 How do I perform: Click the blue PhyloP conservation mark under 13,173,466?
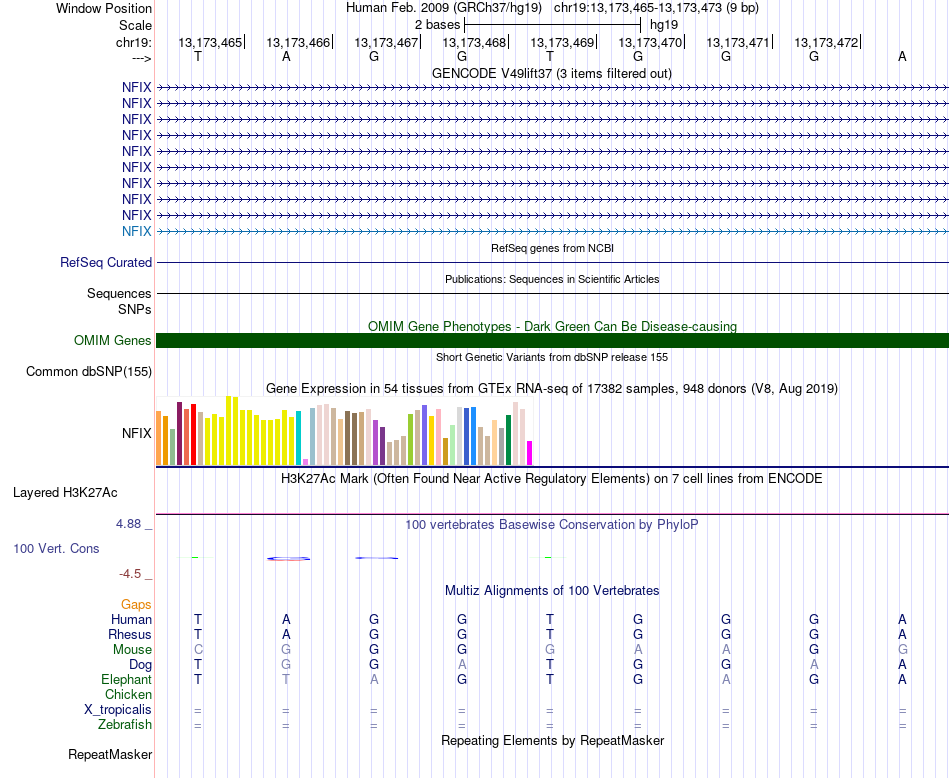click(x=288, y=559)
